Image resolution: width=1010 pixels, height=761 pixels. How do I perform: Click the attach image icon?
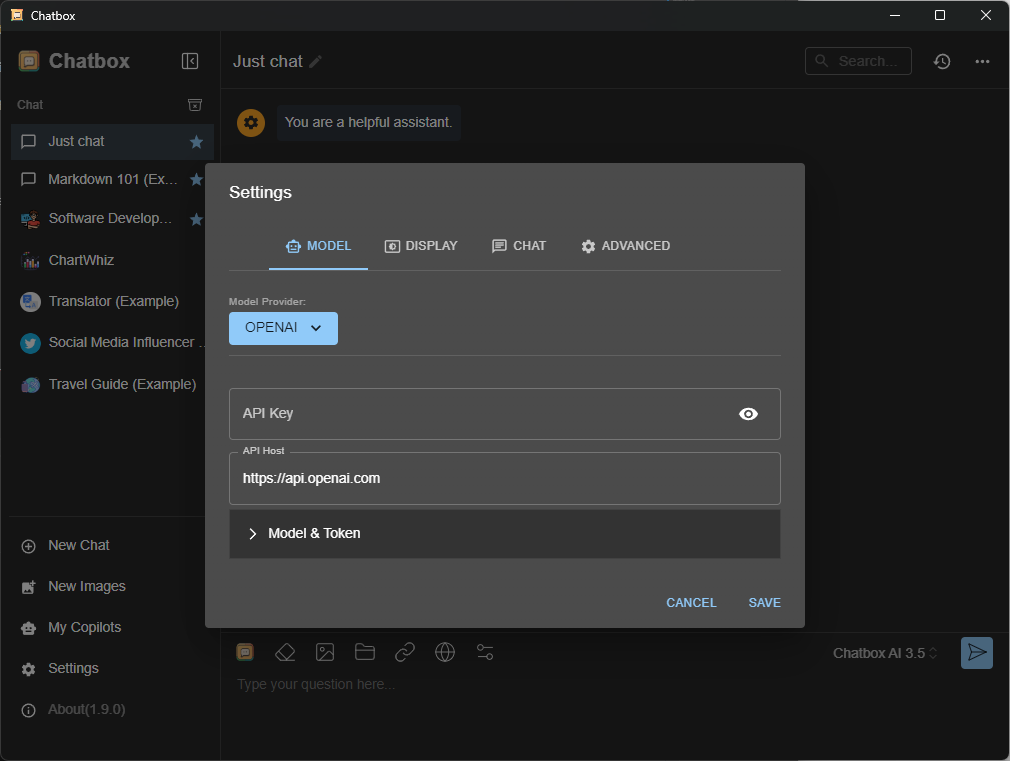point(325,653)
